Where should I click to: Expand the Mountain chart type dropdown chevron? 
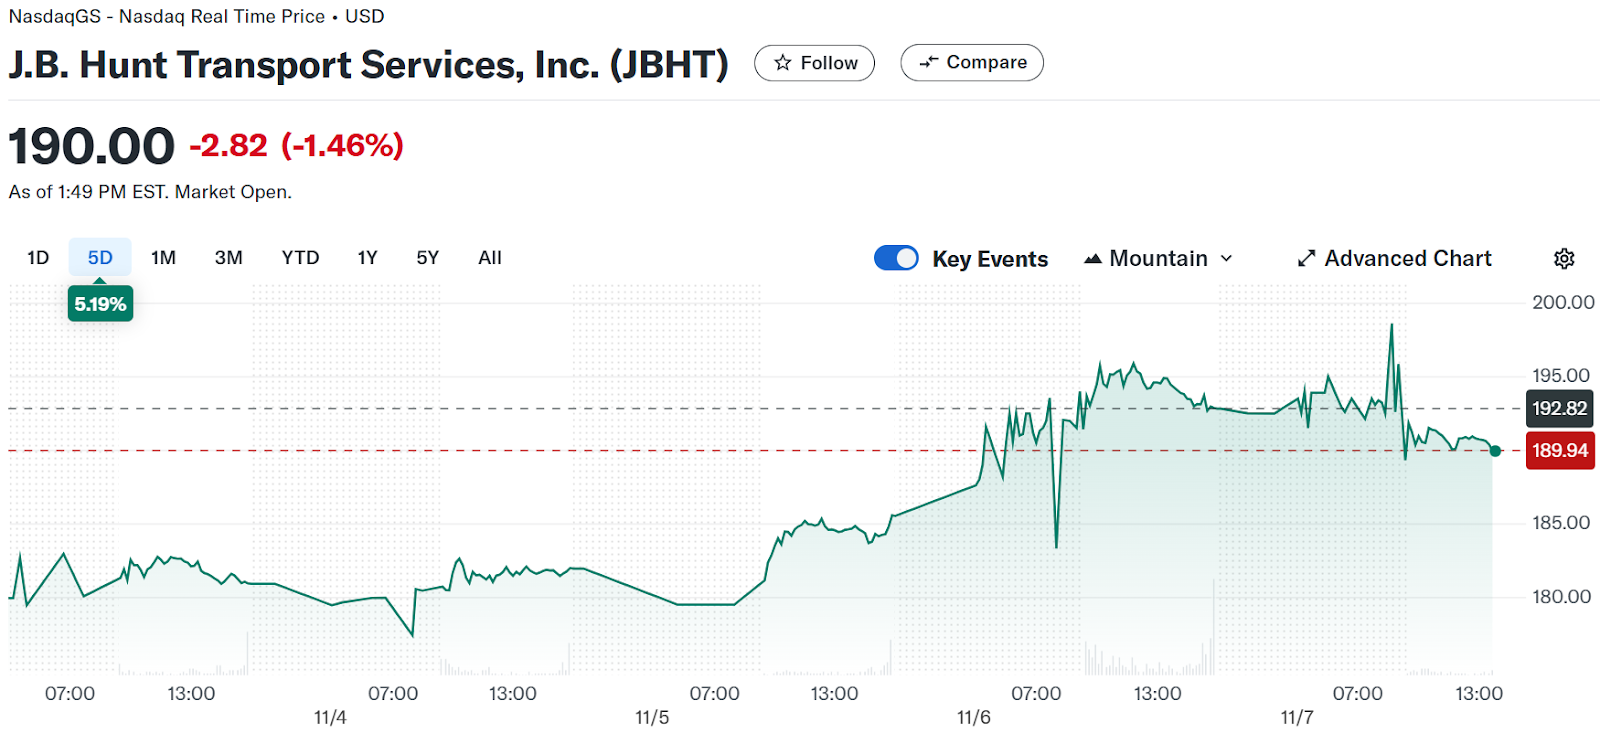tap(1226, 259)
